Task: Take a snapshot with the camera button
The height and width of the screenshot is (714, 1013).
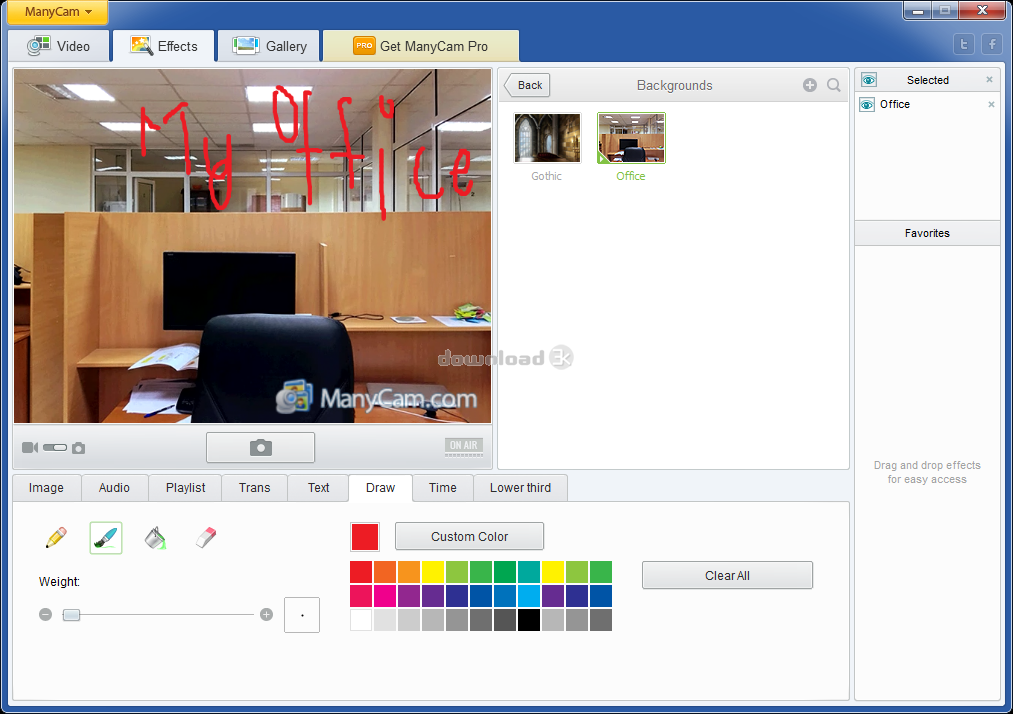Action: (260, 447)
